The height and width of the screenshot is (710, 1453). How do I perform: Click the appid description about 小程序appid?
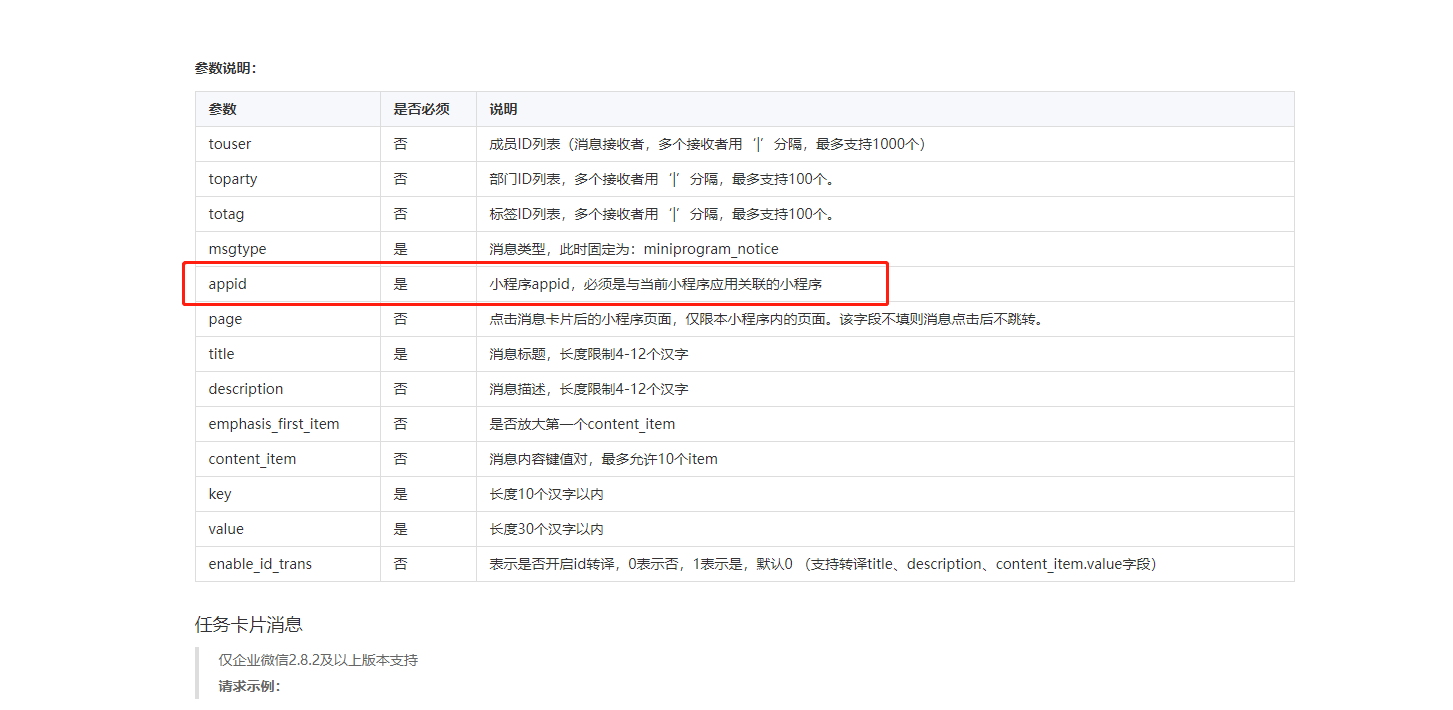point(656,284)
